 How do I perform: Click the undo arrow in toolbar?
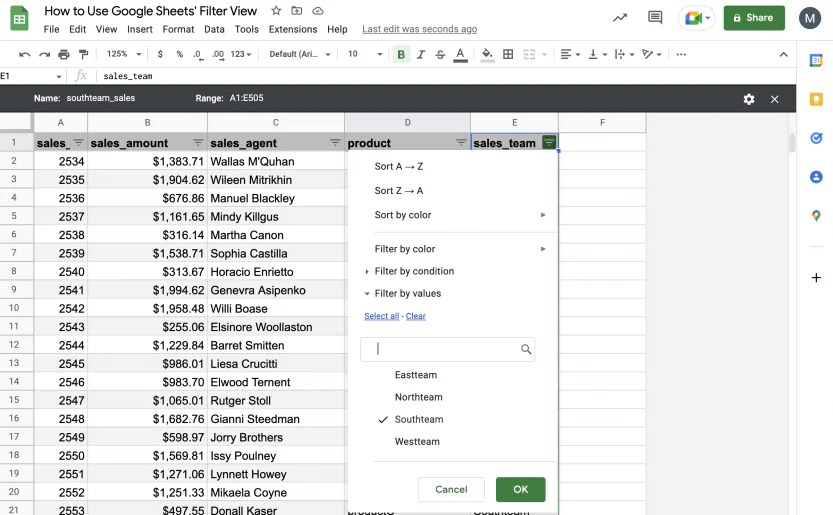click(24, 54)
